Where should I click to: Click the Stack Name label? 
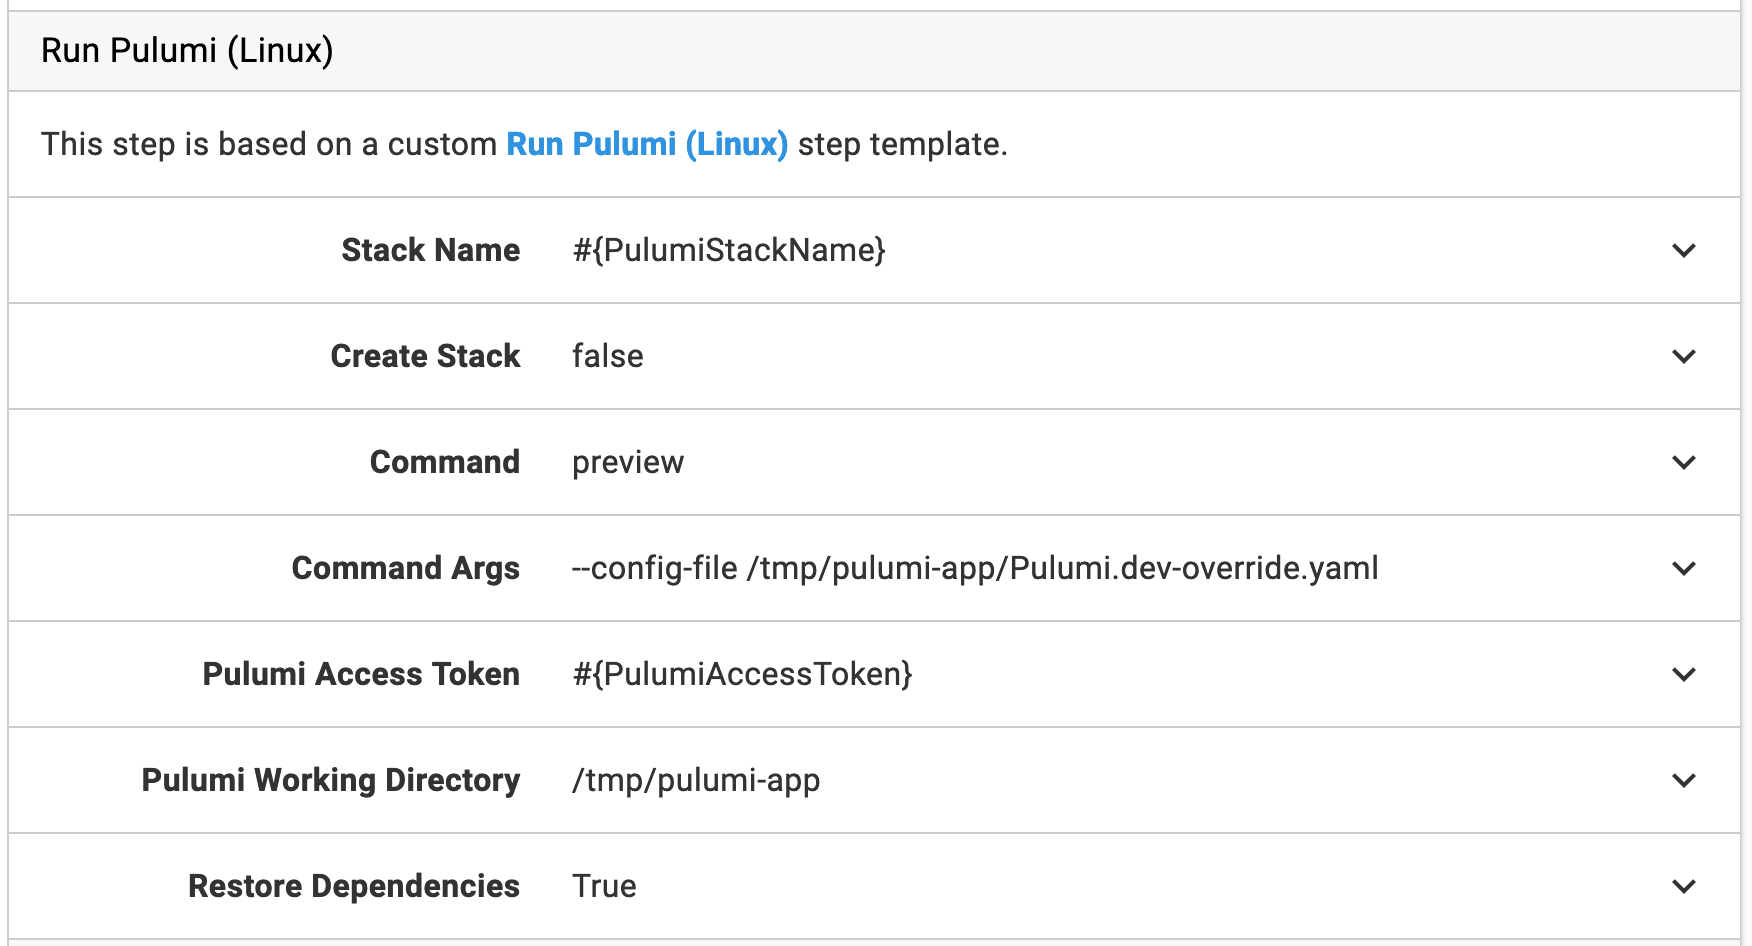tap(431, 250)
